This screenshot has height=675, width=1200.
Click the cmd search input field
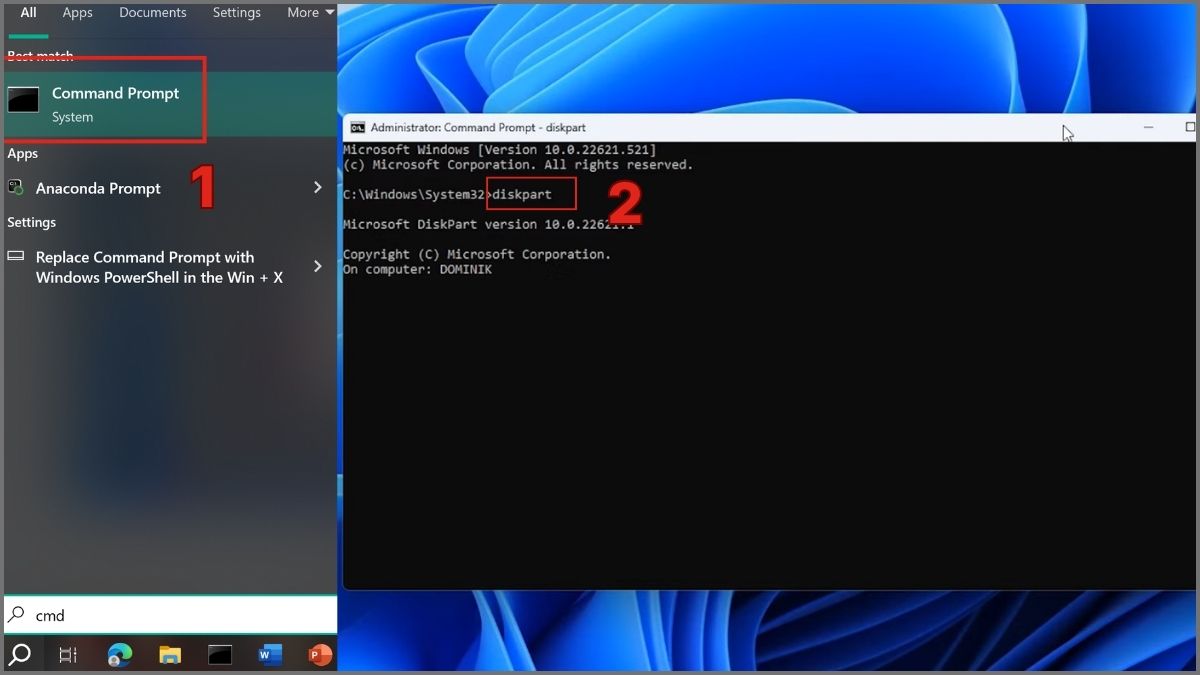(x=170, y=615)
